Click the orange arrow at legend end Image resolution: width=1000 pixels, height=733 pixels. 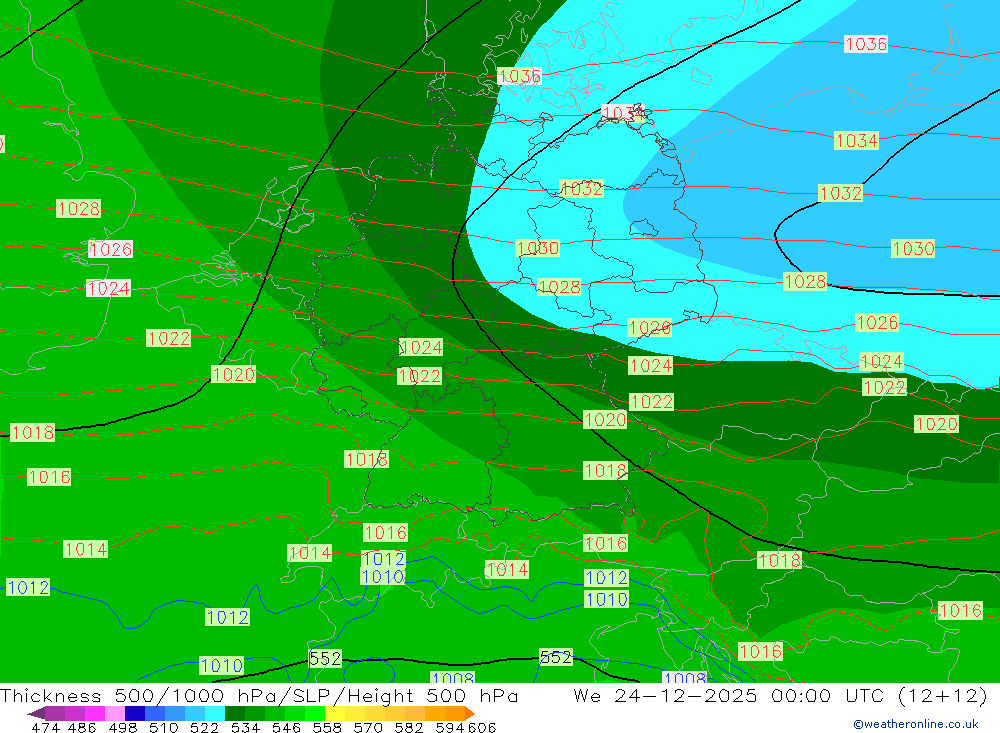click(x=470, y=713)
